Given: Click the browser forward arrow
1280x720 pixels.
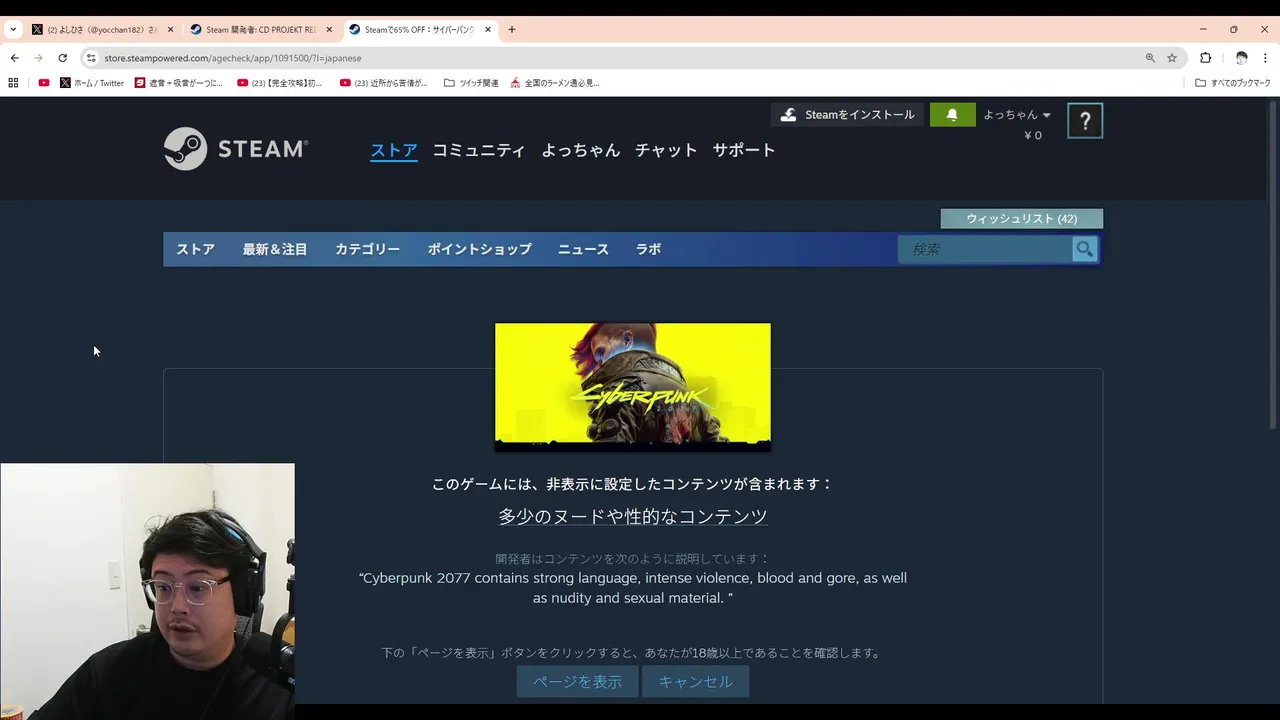Looking at the screenshot, I should (x=38, y=58).
